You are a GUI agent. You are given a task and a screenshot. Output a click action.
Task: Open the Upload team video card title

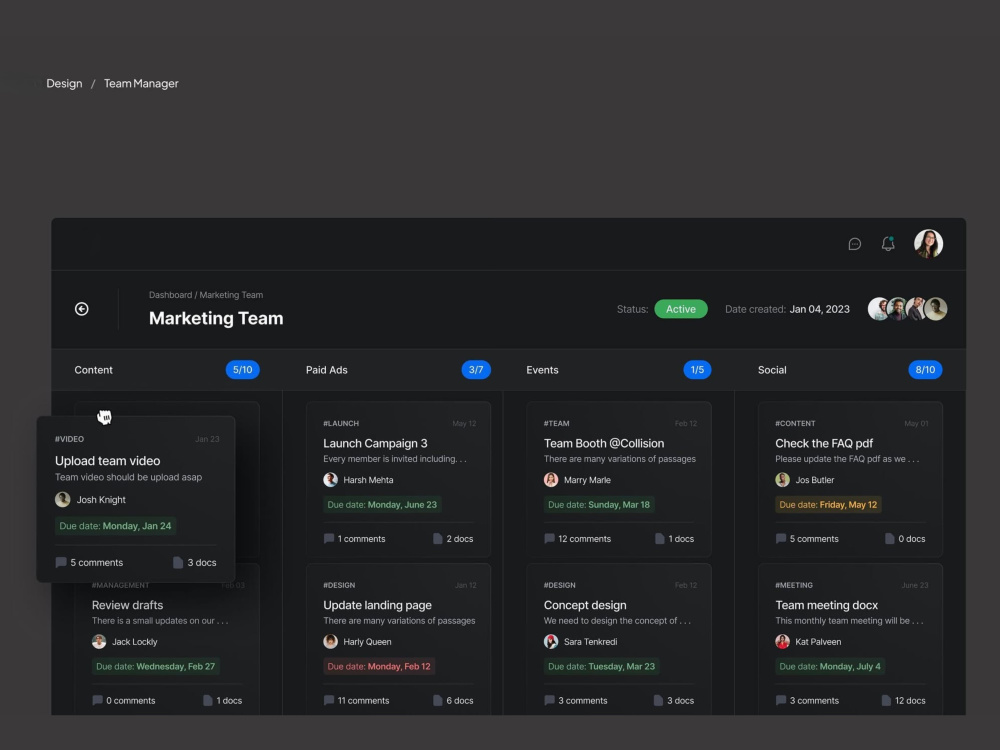point(107,460)
